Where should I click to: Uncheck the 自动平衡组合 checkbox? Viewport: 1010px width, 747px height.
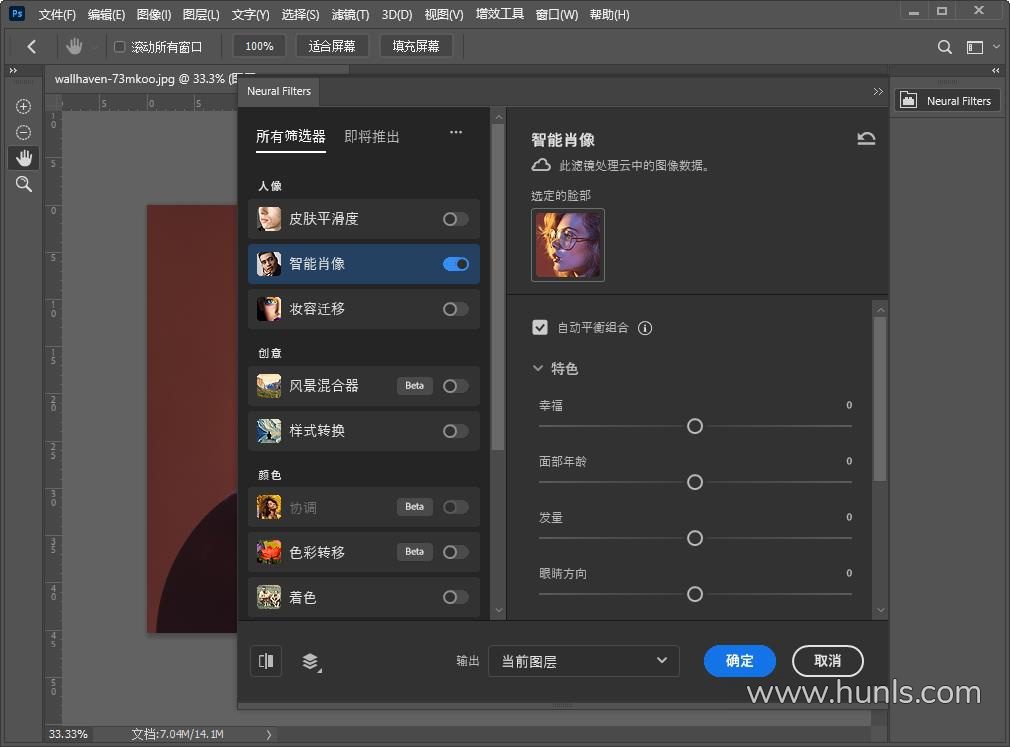tap(540, 328)
